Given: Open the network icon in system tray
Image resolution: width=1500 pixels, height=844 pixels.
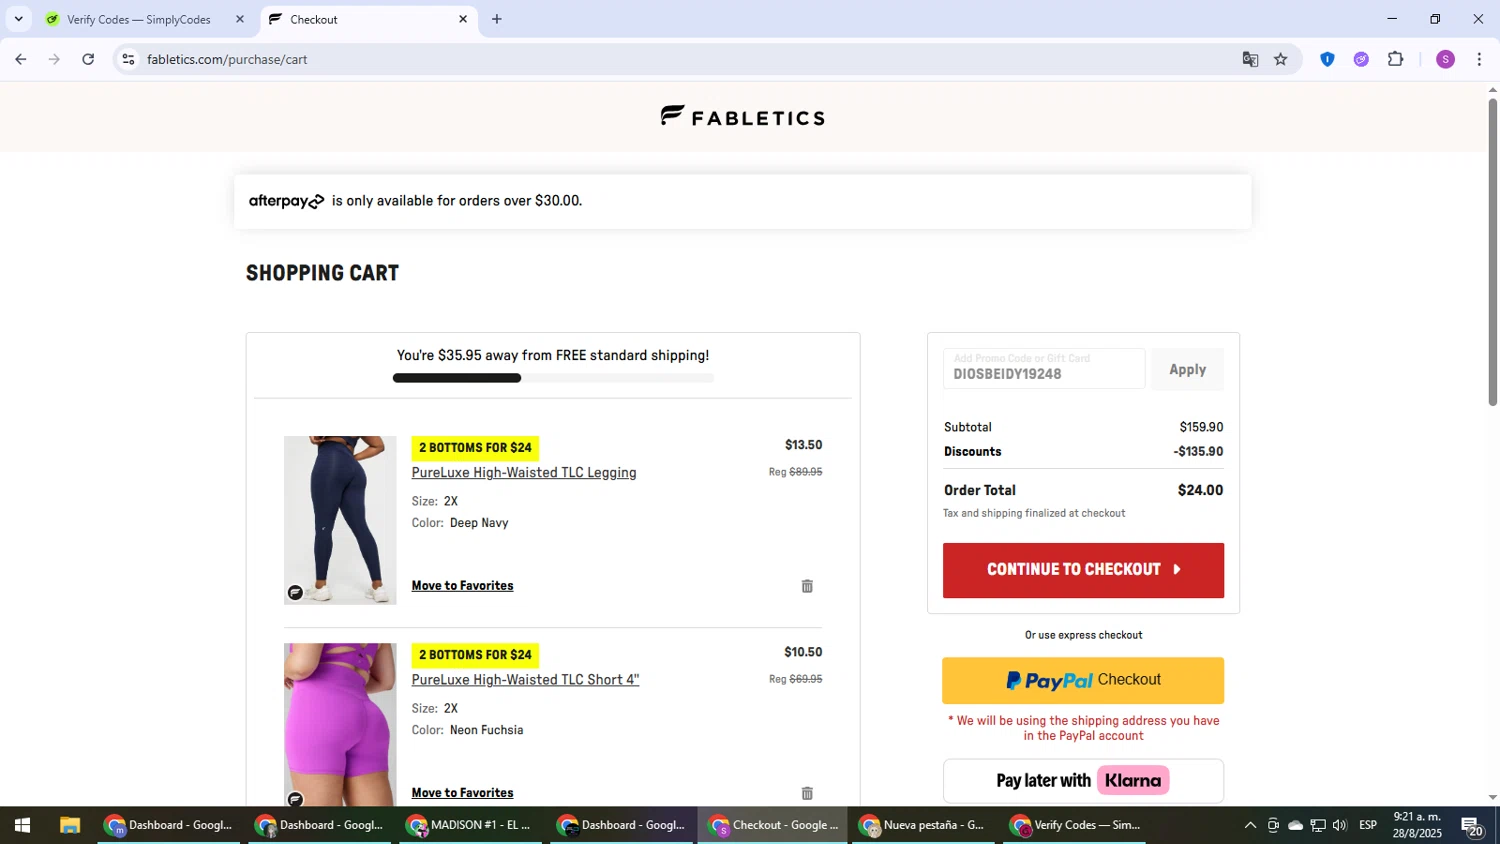Looking at the screenshot, I should [1318, 825].
